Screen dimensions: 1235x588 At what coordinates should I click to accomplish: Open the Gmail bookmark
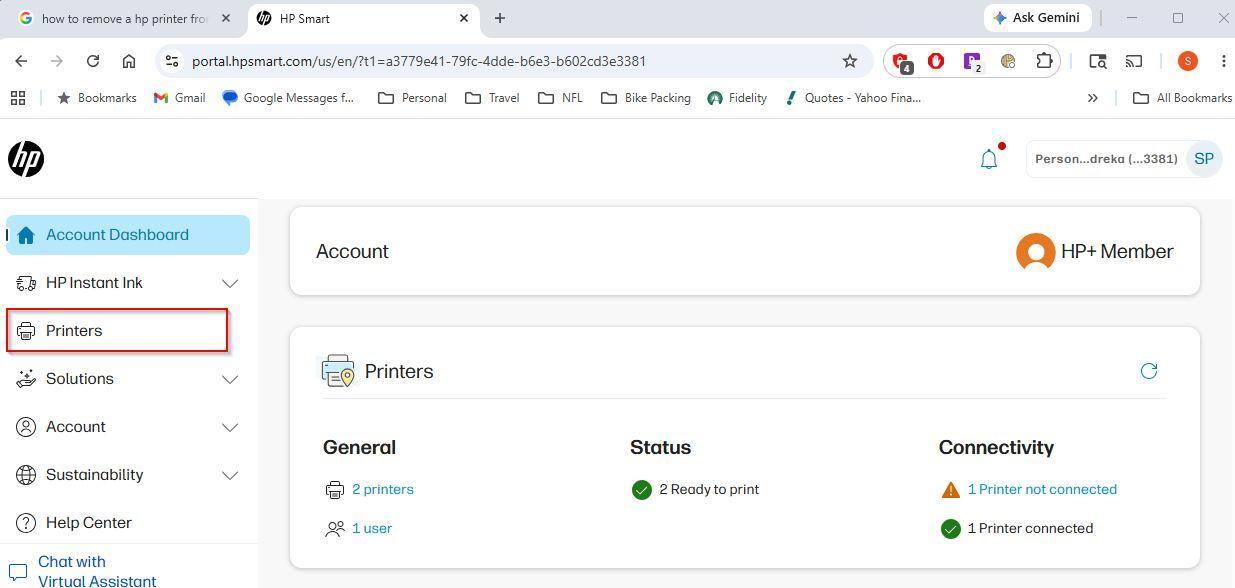[x=180, y=98]
